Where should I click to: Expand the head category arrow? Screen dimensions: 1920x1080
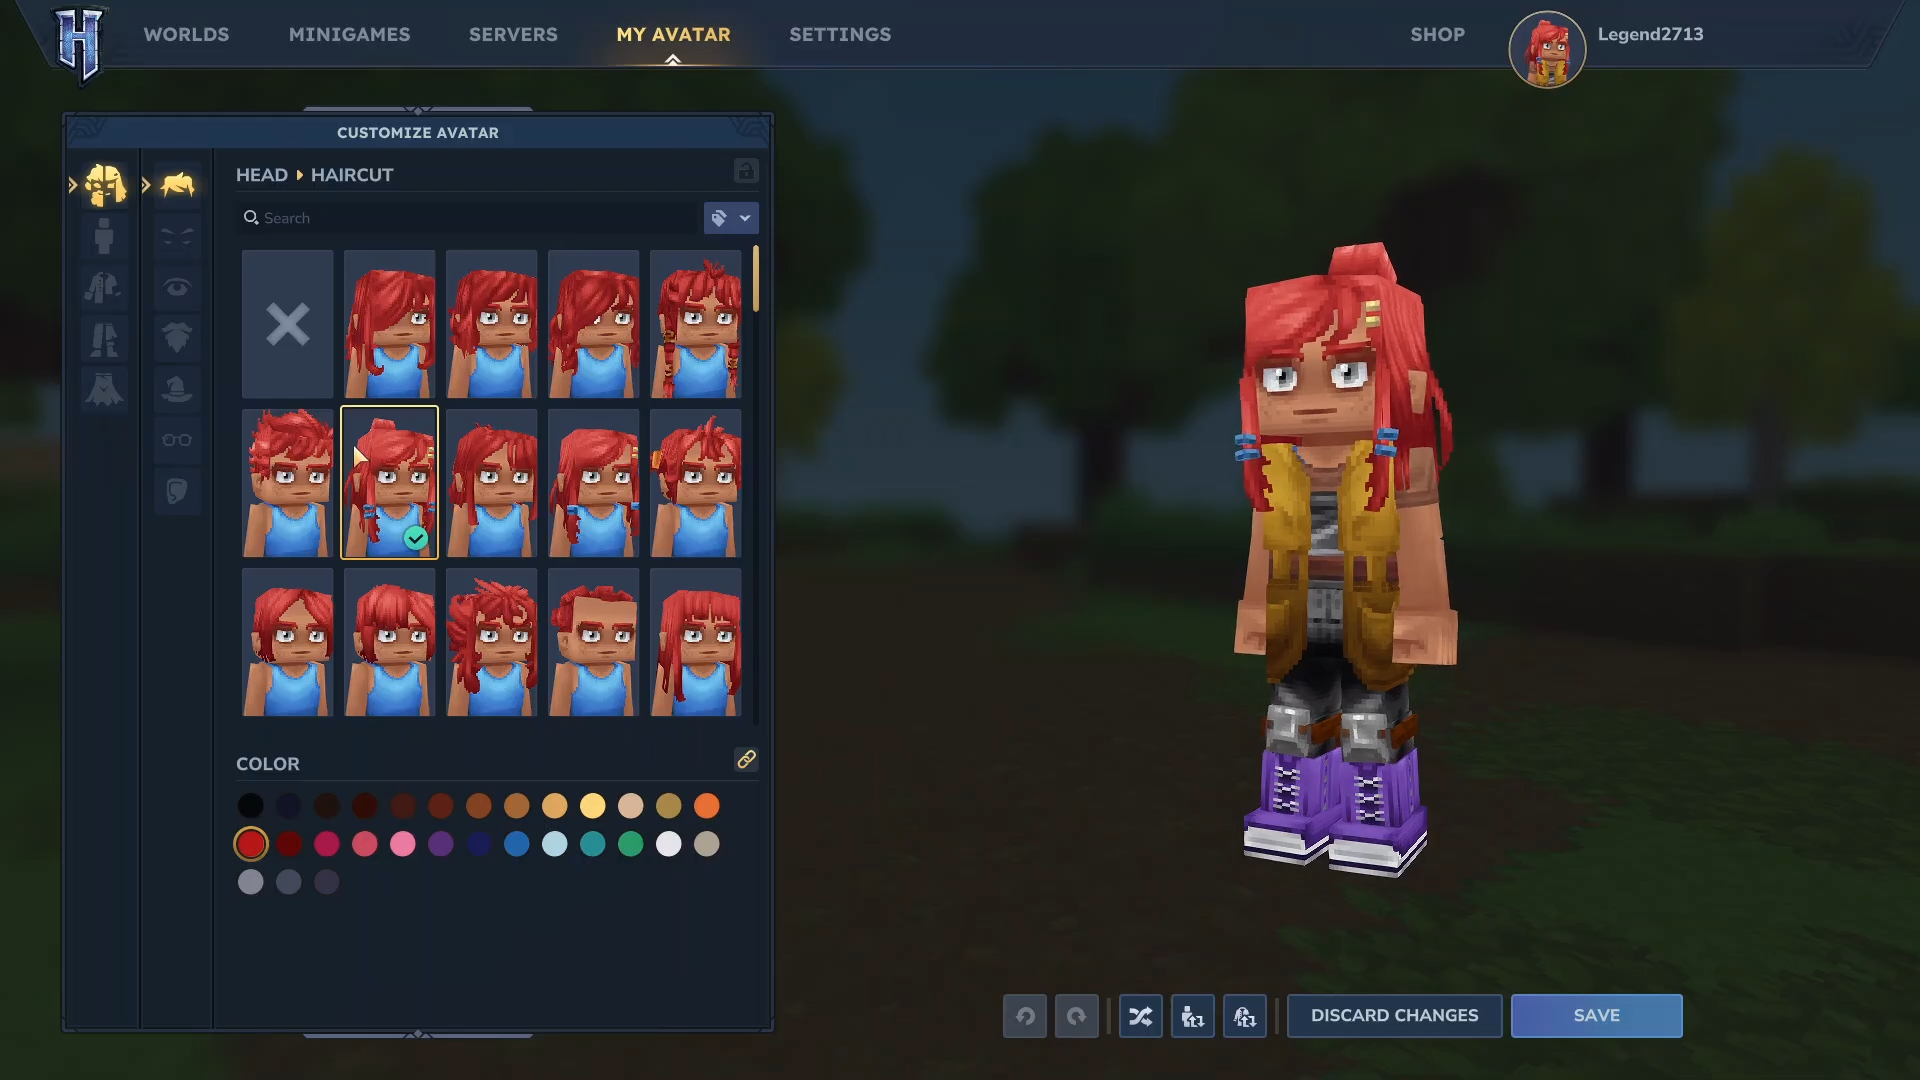pos(73,185)
